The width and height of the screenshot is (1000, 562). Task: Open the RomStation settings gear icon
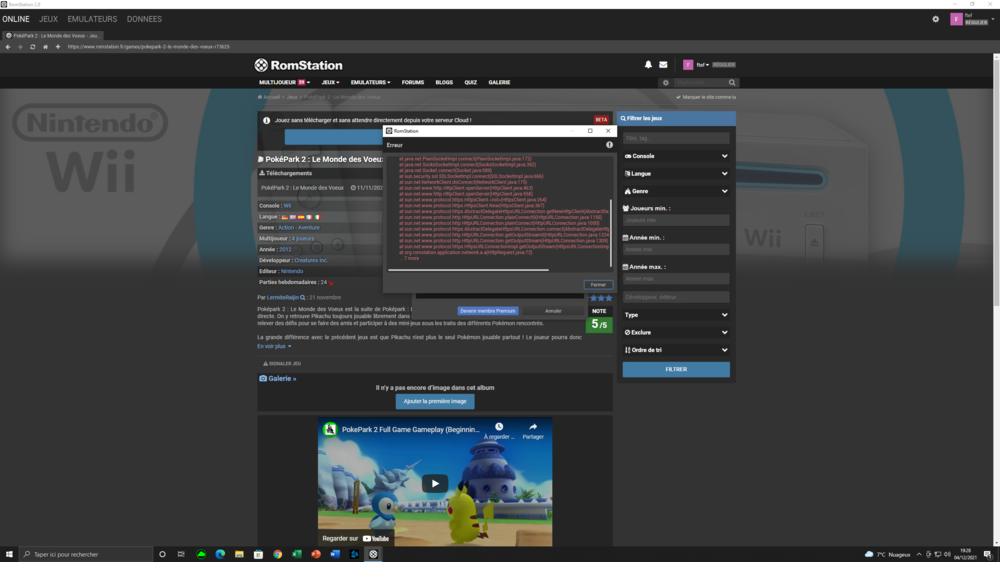[x=936, y=19]
